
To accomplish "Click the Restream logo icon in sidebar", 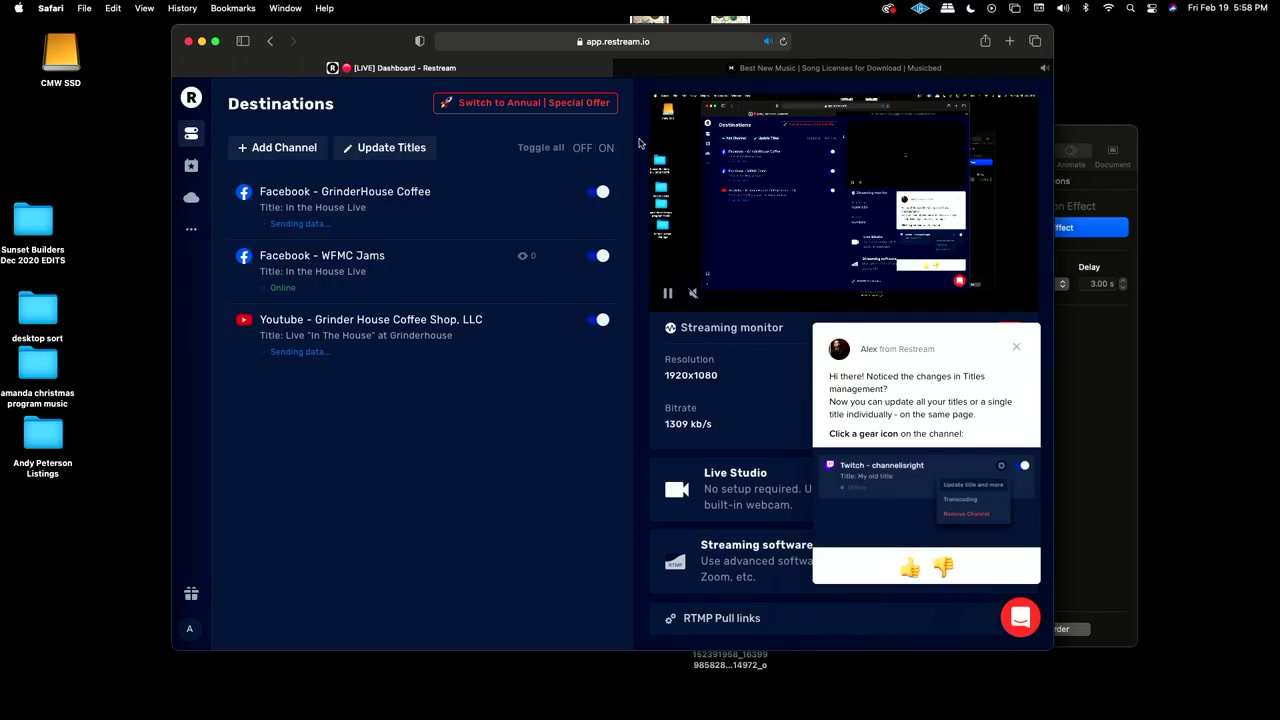I will [x=190, y=97].
